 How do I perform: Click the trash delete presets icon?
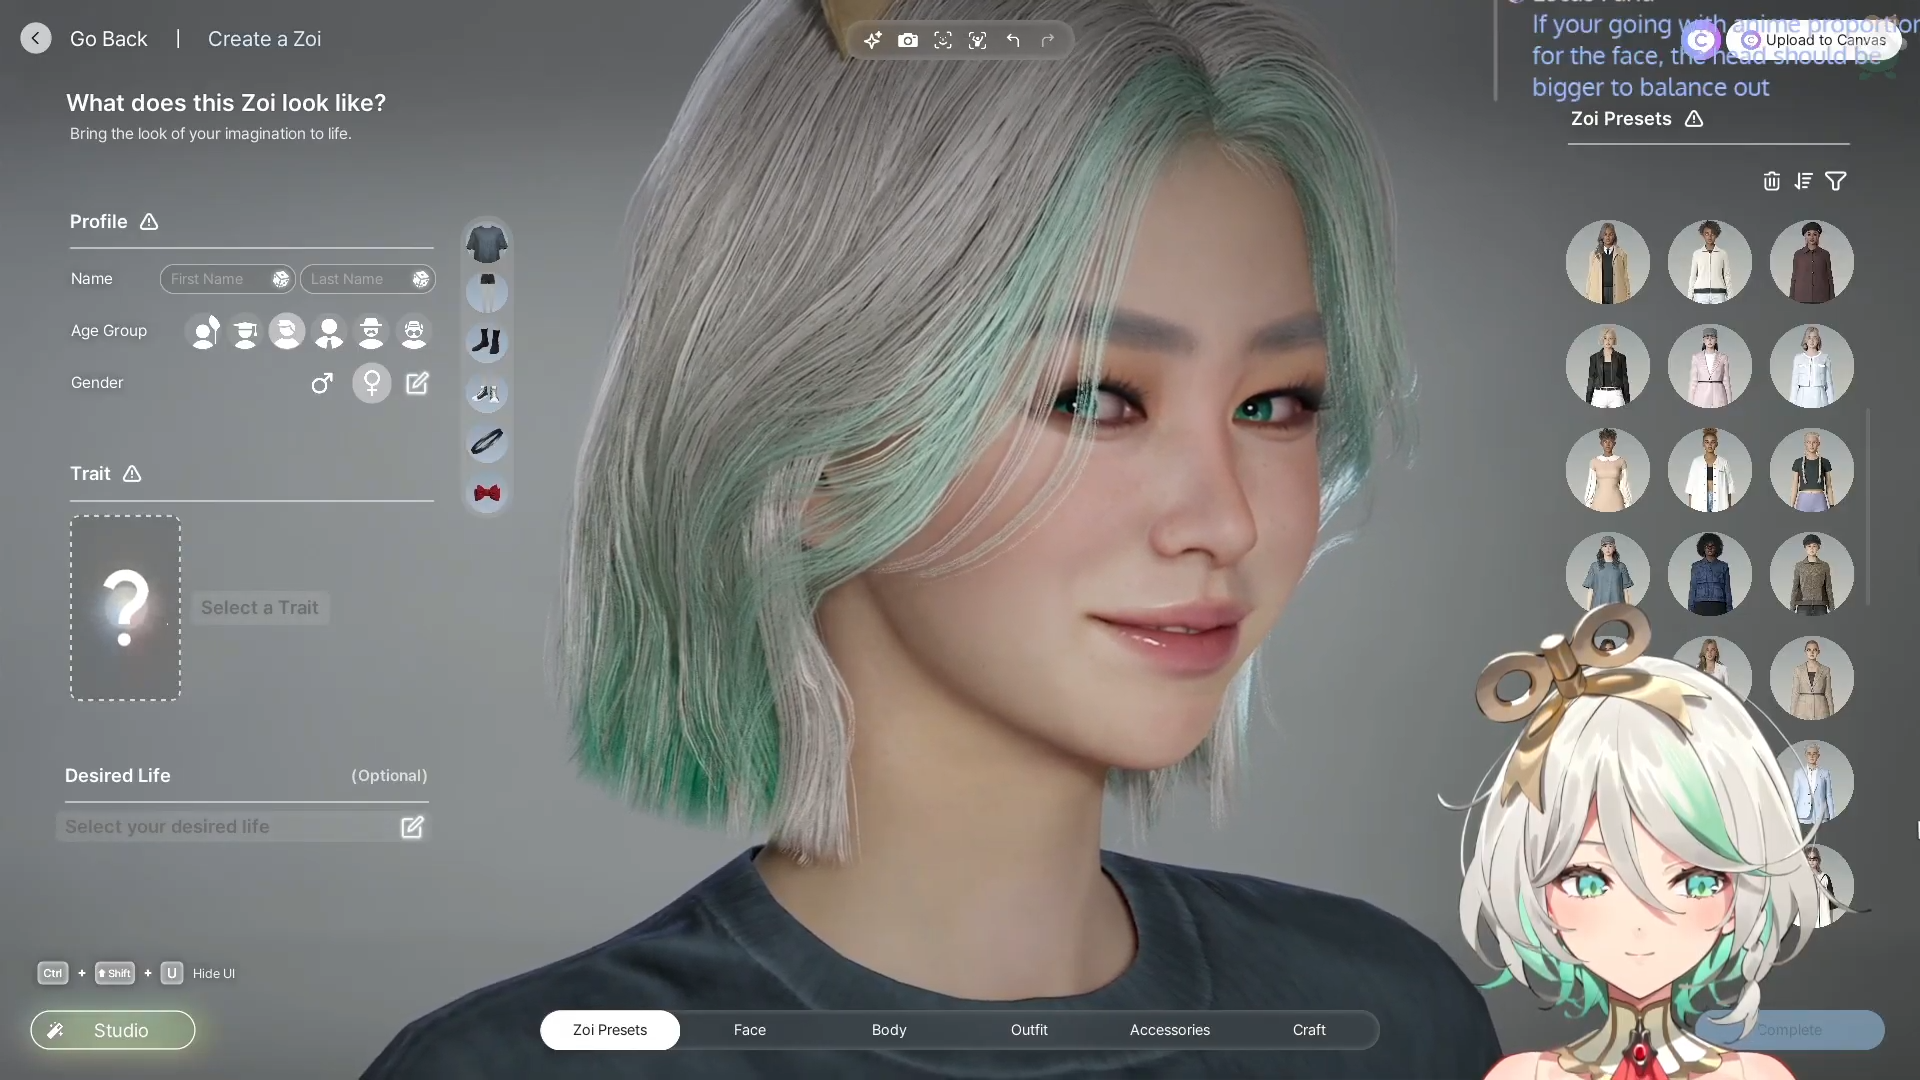pos(1771,181)
